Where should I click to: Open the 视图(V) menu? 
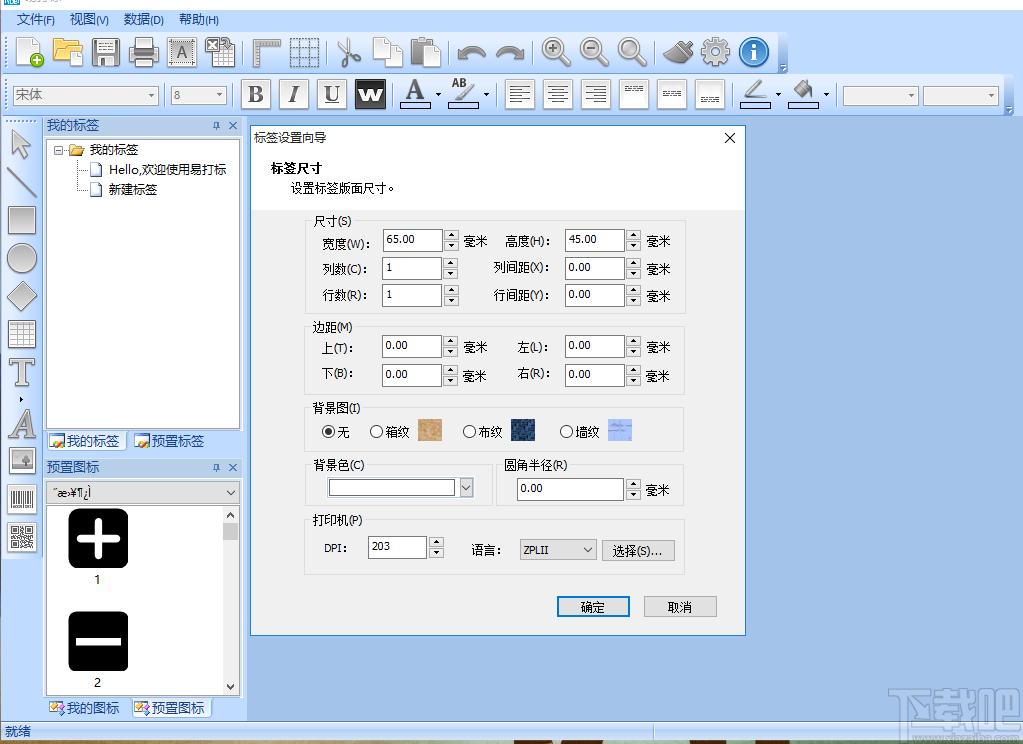pos(89,20)
